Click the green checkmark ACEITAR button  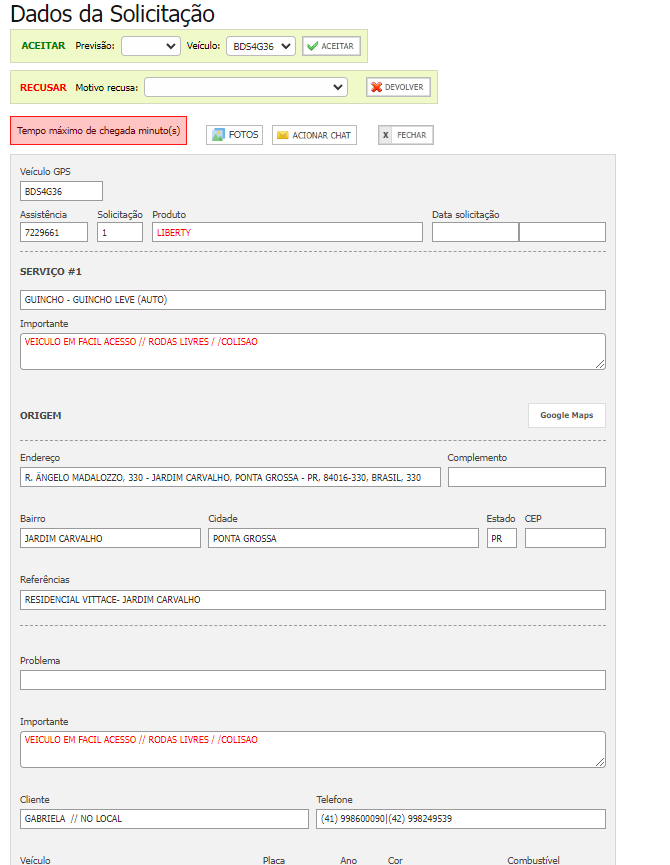click(331, 46)
